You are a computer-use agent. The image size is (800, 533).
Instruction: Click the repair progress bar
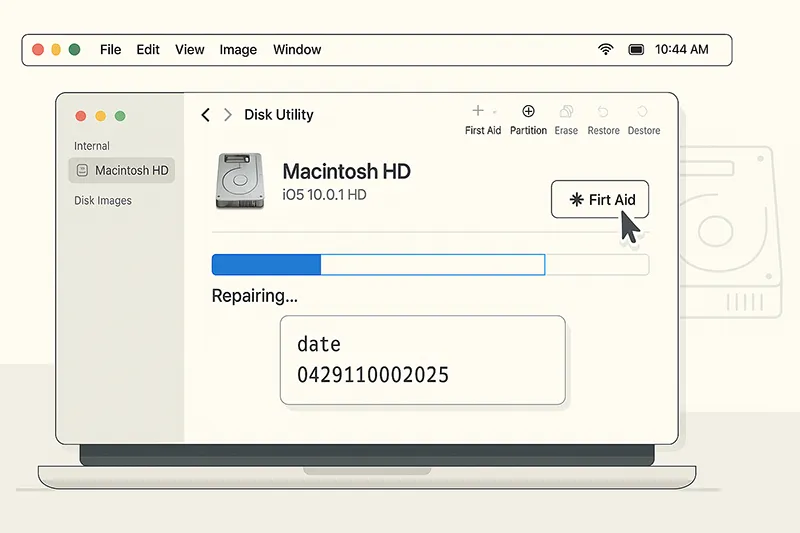[430, 265]
